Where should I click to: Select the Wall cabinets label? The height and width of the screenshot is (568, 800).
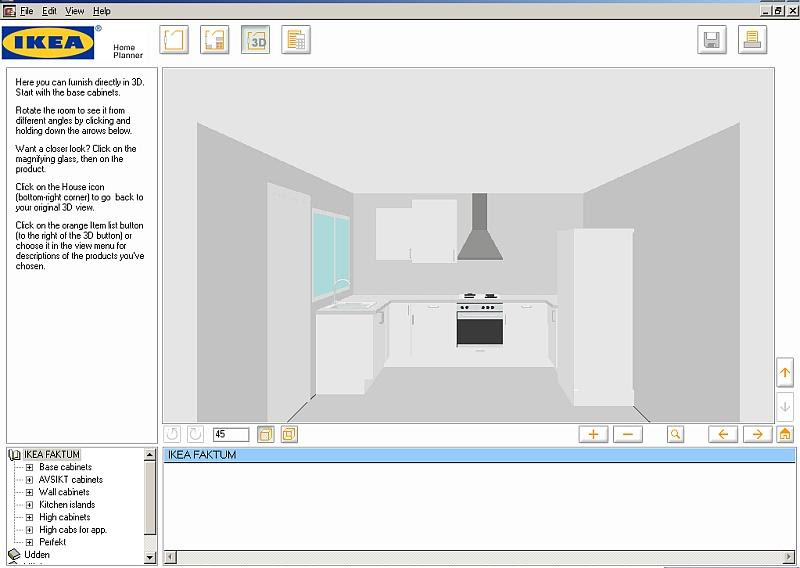click(64, 492)
